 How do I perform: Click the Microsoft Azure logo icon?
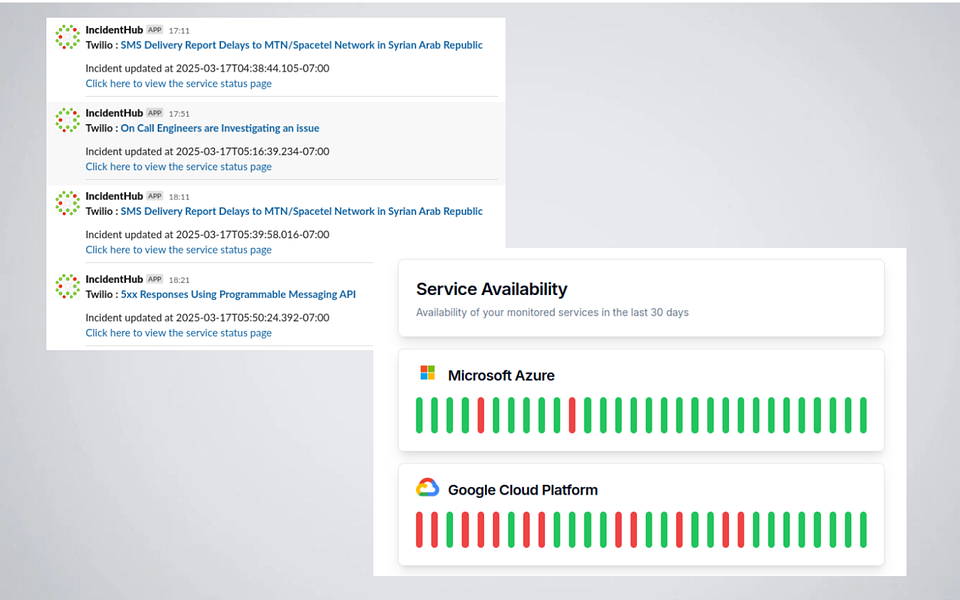coord(427,373)
